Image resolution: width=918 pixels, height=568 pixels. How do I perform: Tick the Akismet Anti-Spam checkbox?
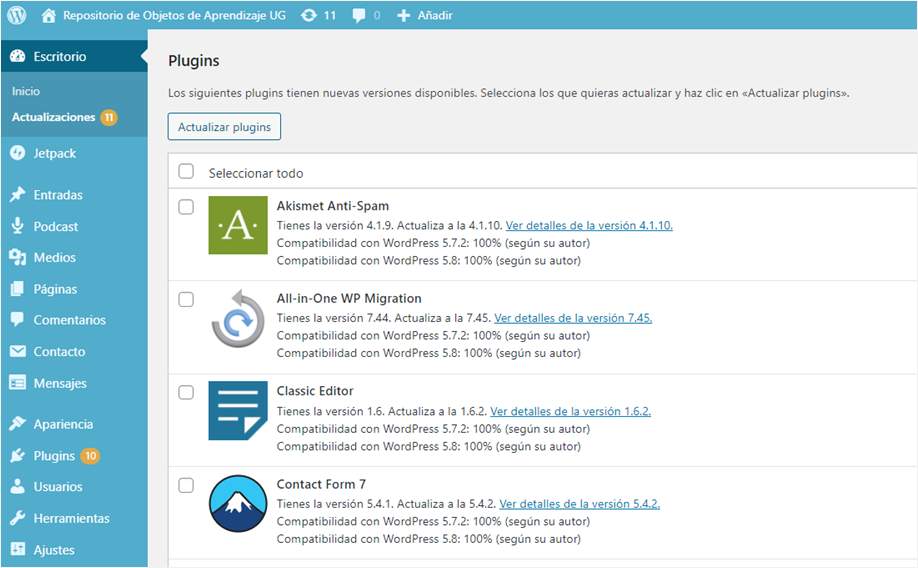(186, 207)
